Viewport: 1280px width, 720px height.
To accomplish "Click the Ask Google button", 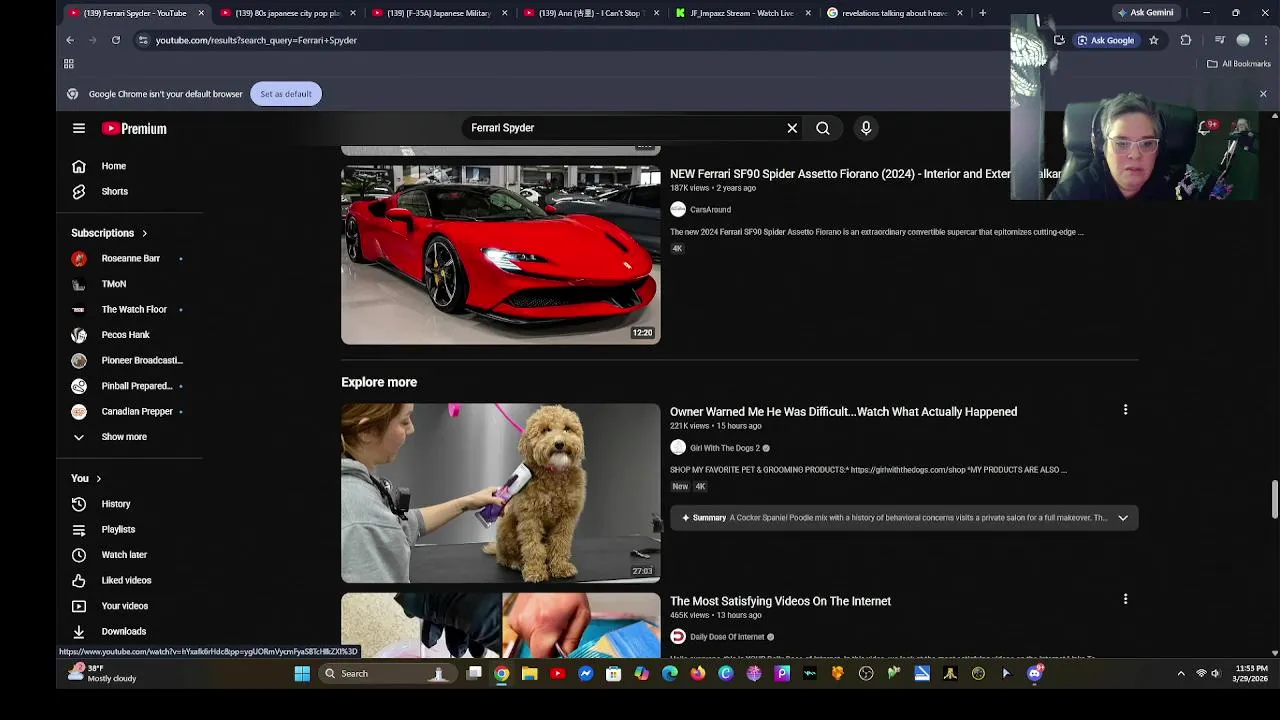I will pyautogui.click(x=1106, y=40).
